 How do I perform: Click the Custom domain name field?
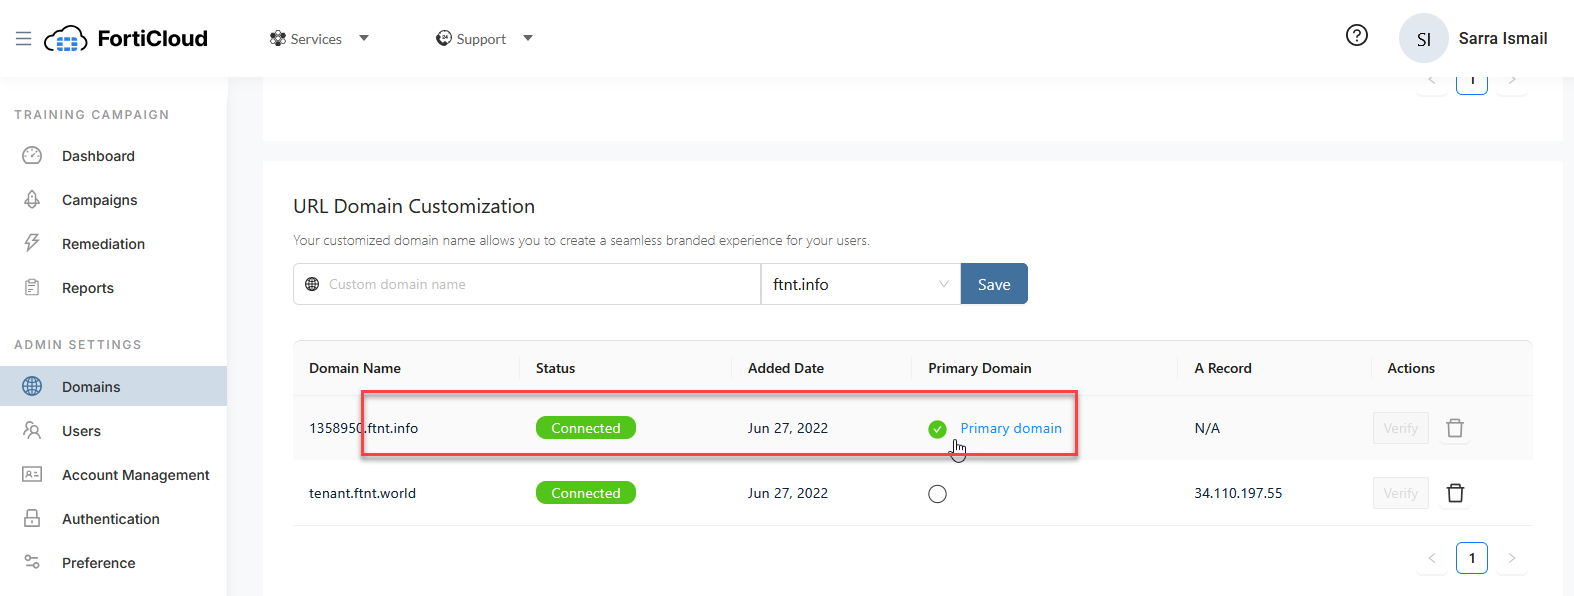527,284
